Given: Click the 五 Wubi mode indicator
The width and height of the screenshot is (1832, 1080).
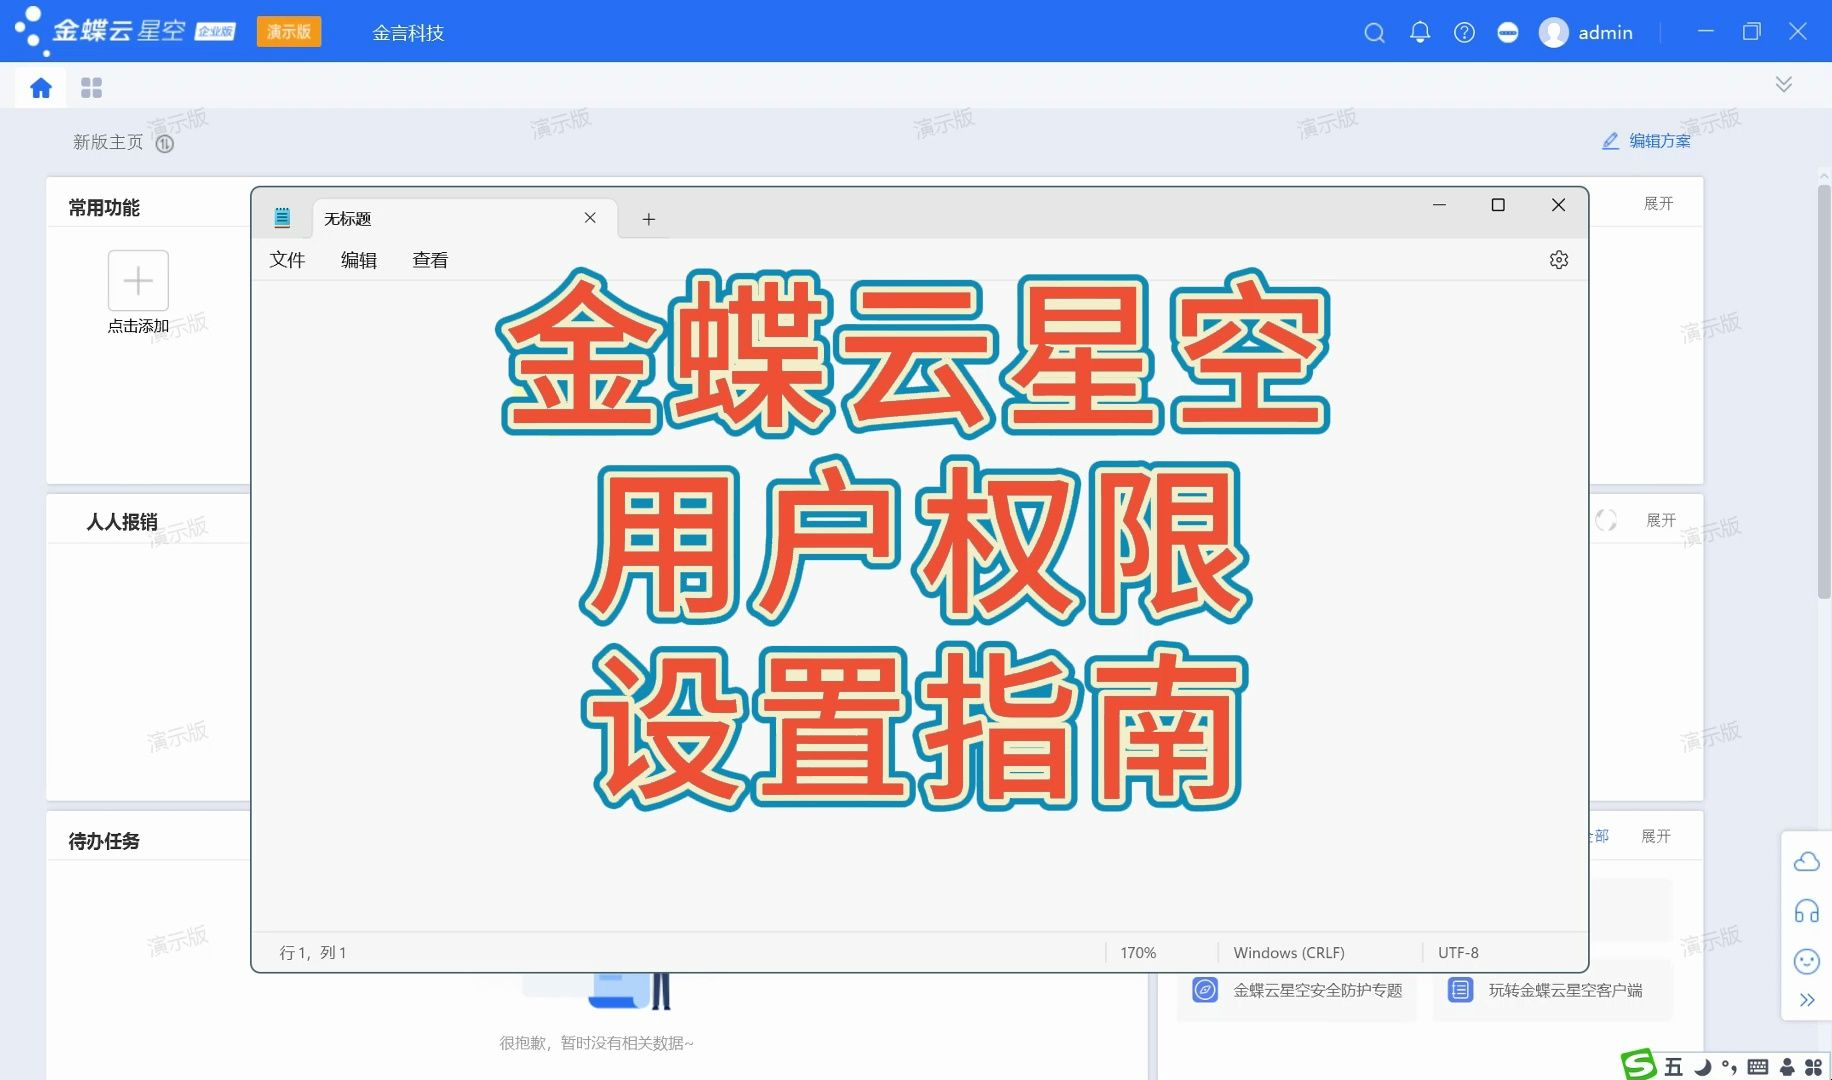Looking at the screenshot, I should coord(1673,1067).
